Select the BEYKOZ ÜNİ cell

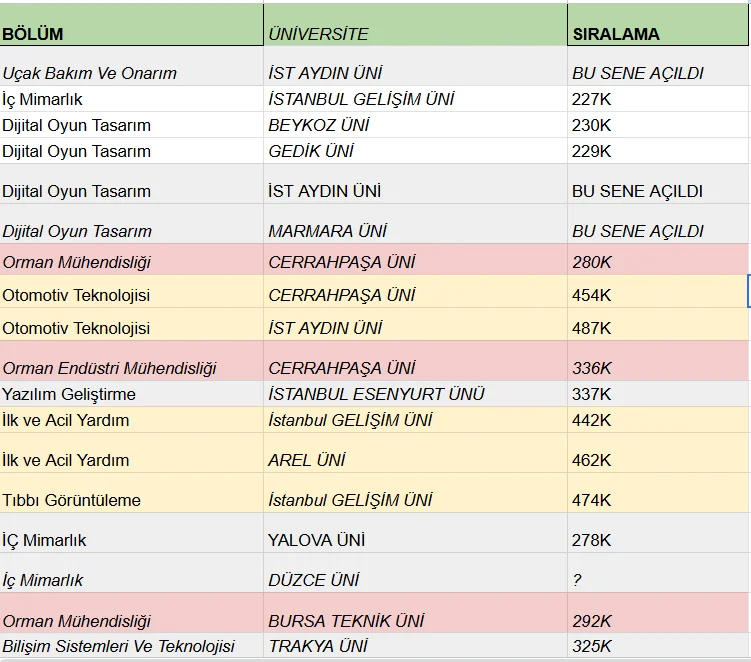click(x=415, y=125)
